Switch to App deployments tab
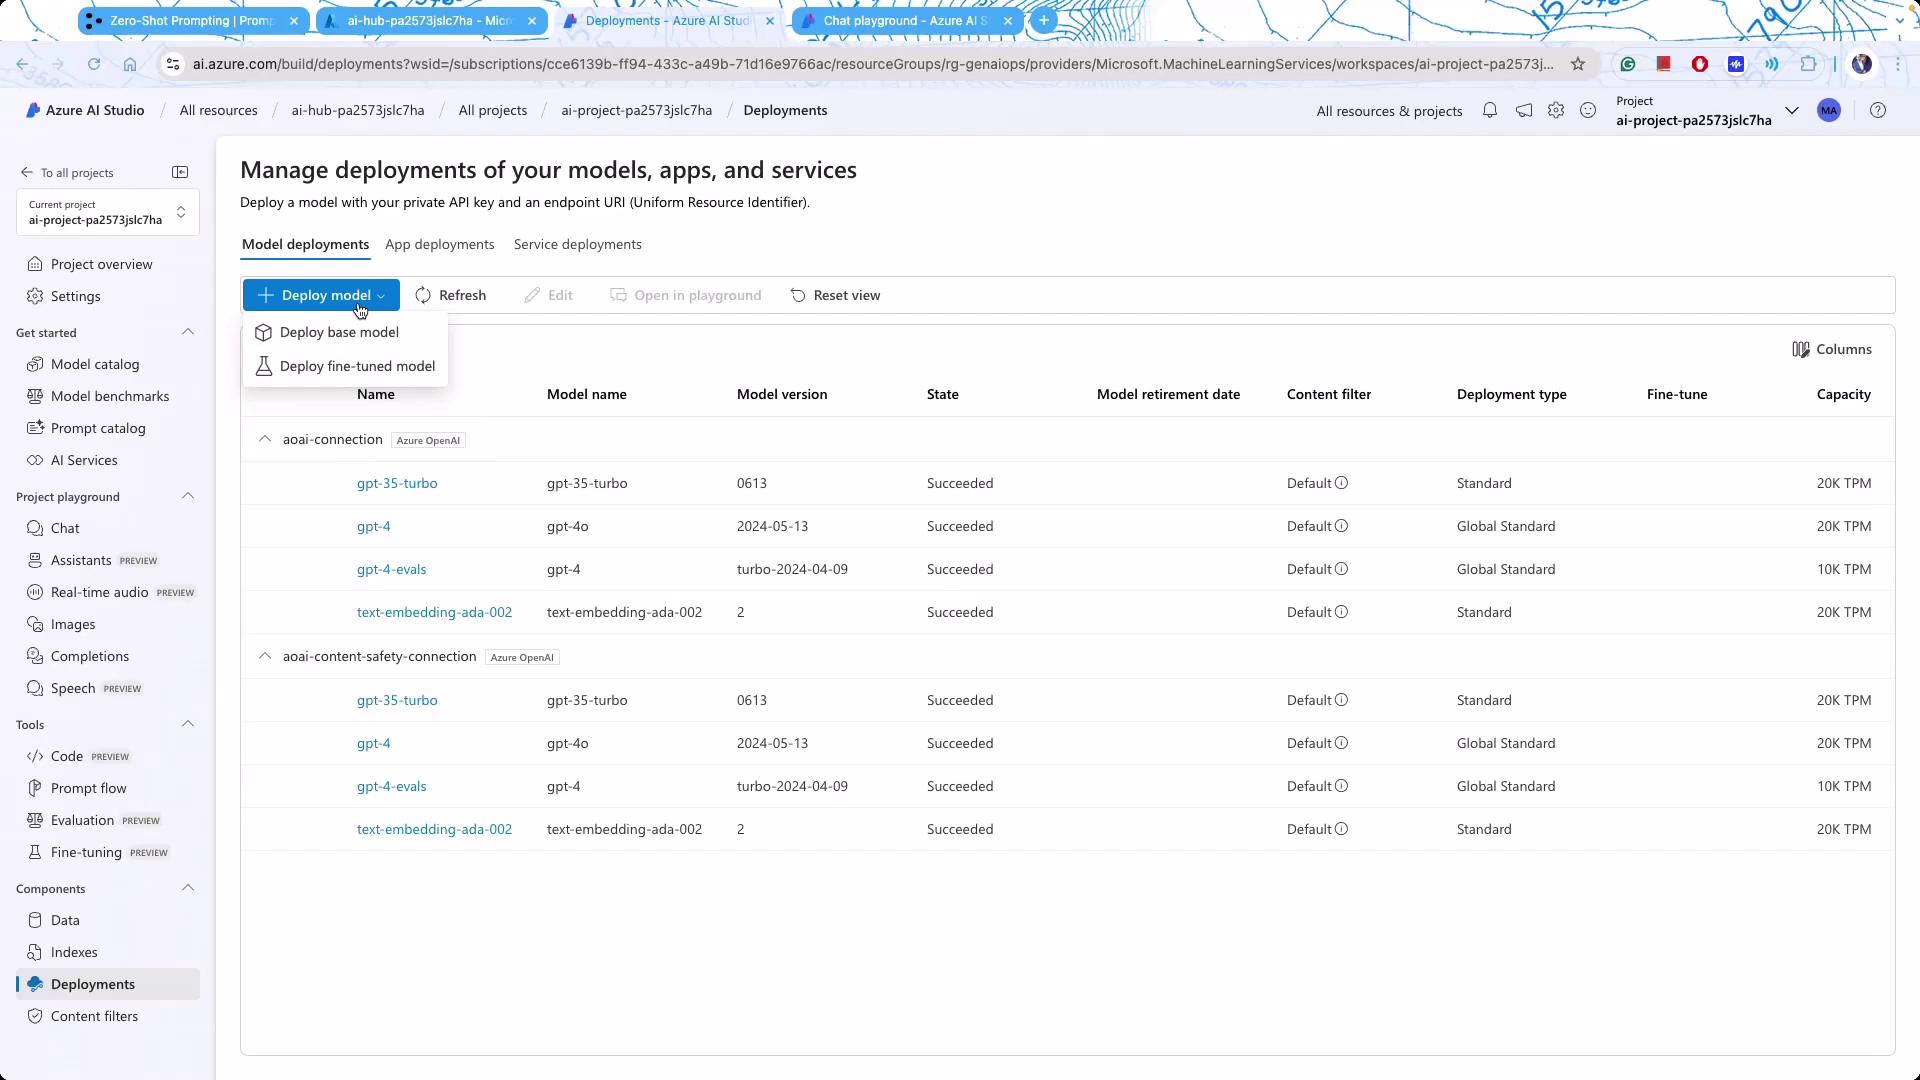Image resolution: width=1920 pixels, height=1080 pixels. coord(440,244)
